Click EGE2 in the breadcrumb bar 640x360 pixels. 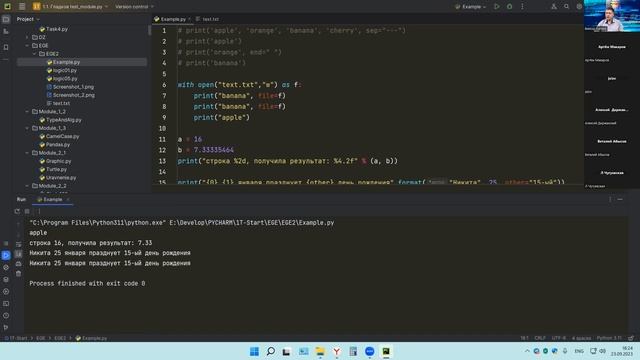[60, 338]
